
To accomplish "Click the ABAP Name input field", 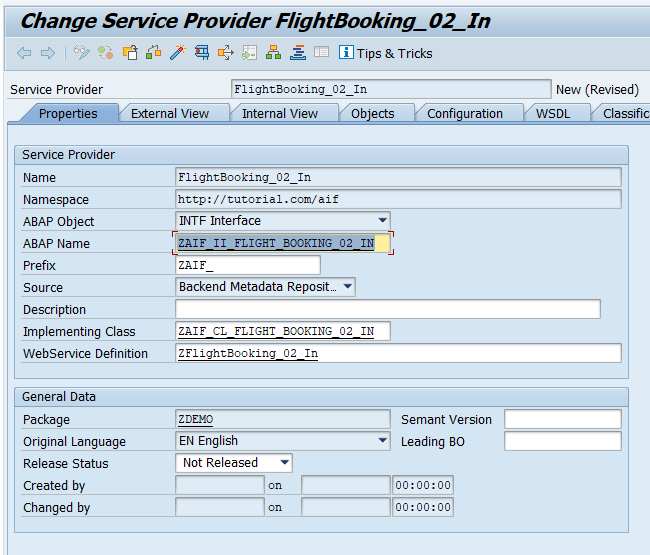I will [x=282, y=243].
